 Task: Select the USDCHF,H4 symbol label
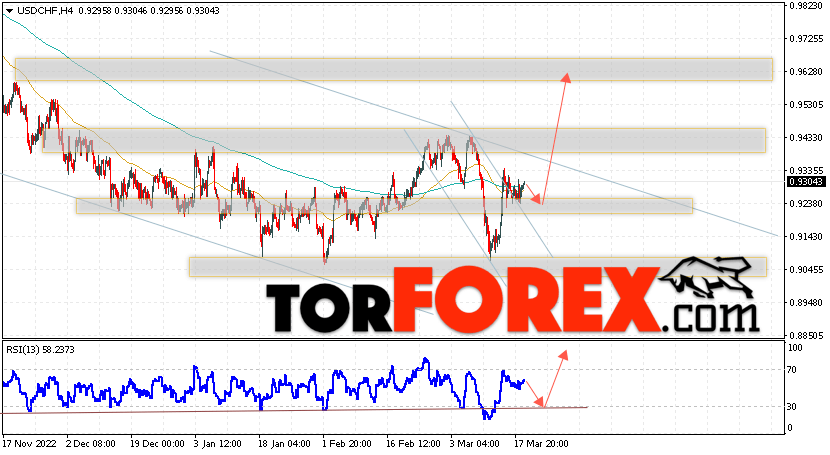[x=45, y=11]
